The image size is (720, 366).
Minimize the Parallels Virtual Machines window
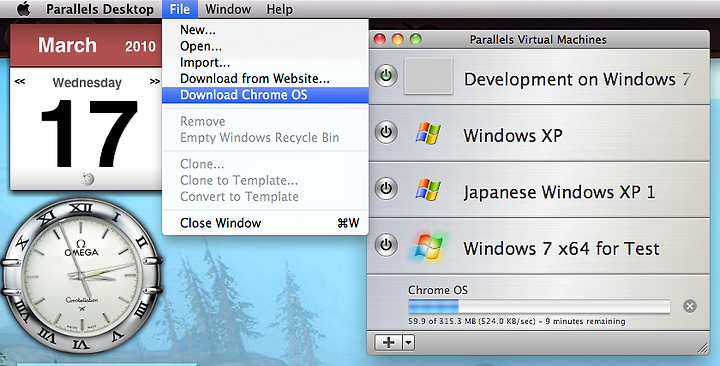[x=398, y=39]
